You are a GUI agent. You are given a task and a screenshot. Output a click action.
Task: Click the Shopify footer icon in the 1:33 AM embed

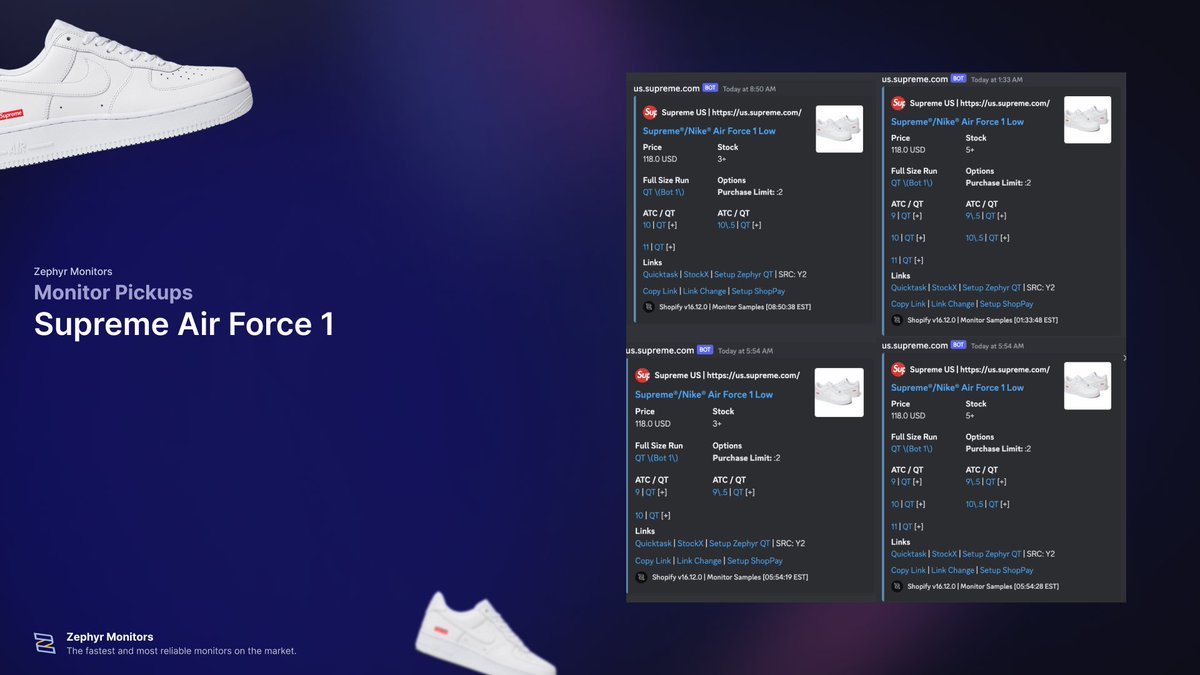tap(896, 320)
